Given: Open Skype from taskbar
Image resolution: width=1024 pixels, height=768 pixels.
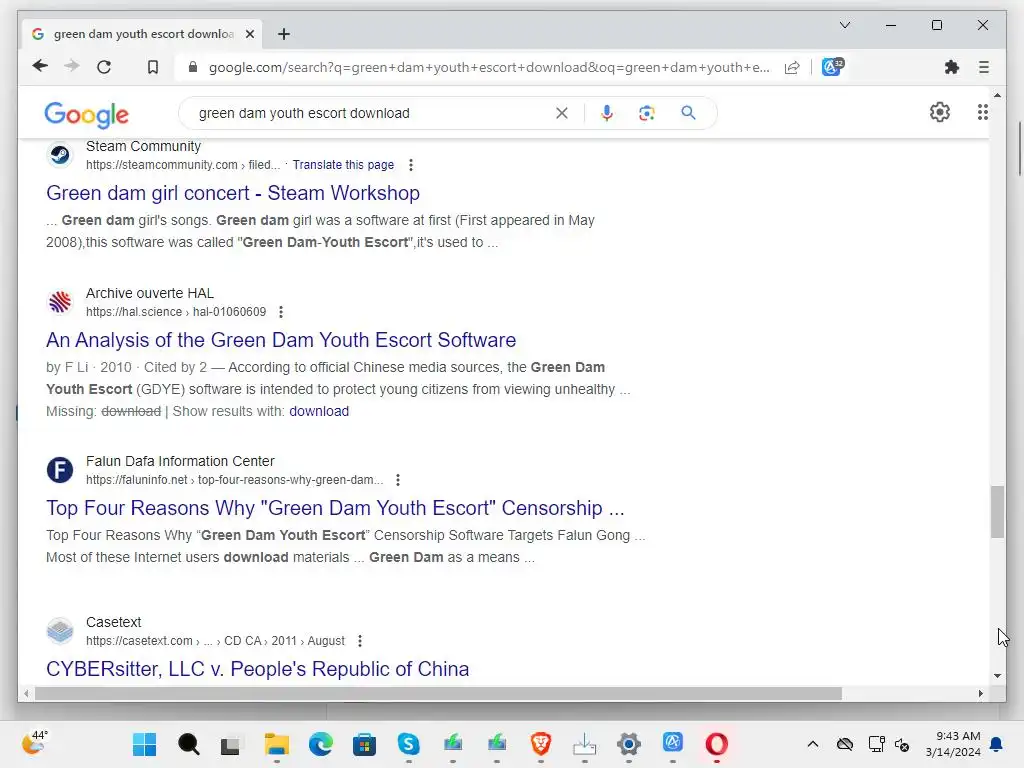Looking at the screenshot, I should click(409, 744).
